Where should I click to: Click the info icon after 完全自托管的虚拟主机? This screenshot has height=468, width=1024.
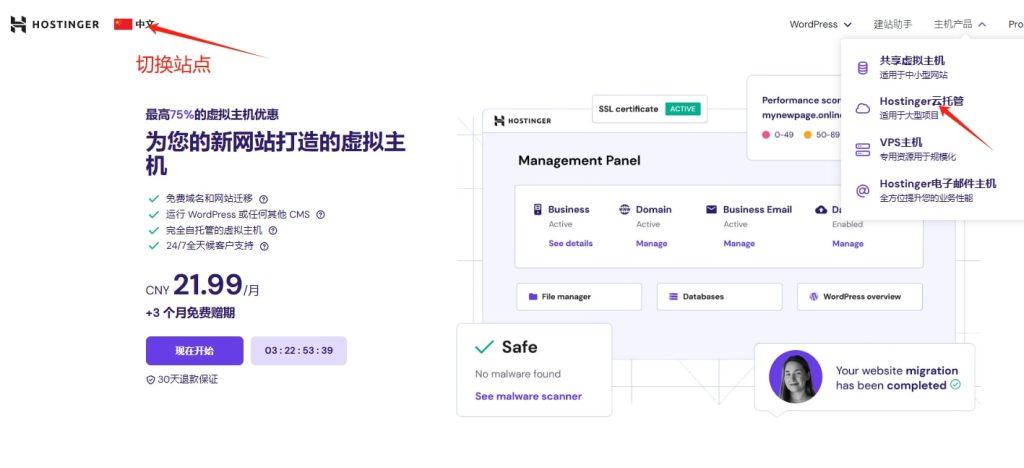[273, 230]
